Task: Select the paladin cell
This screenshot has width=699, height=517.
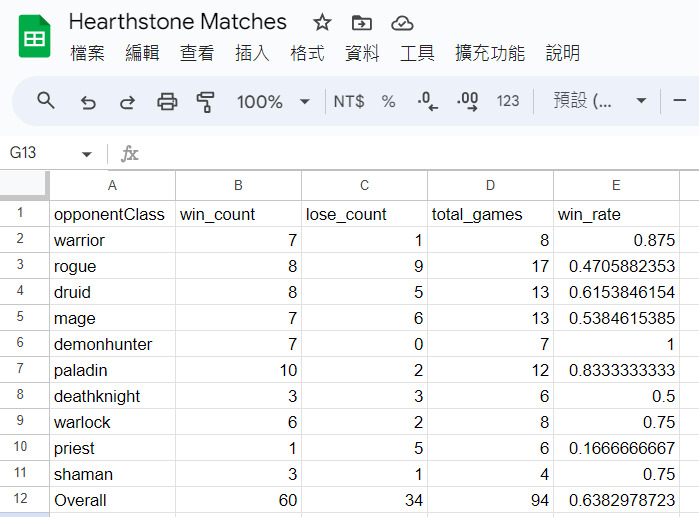Action: 112,370
